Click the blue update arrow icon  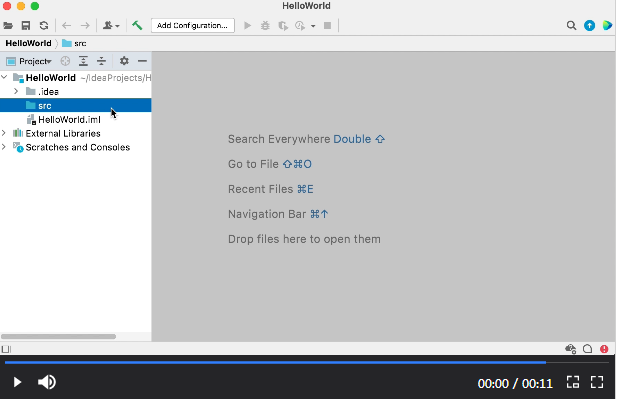click(589, 26)
